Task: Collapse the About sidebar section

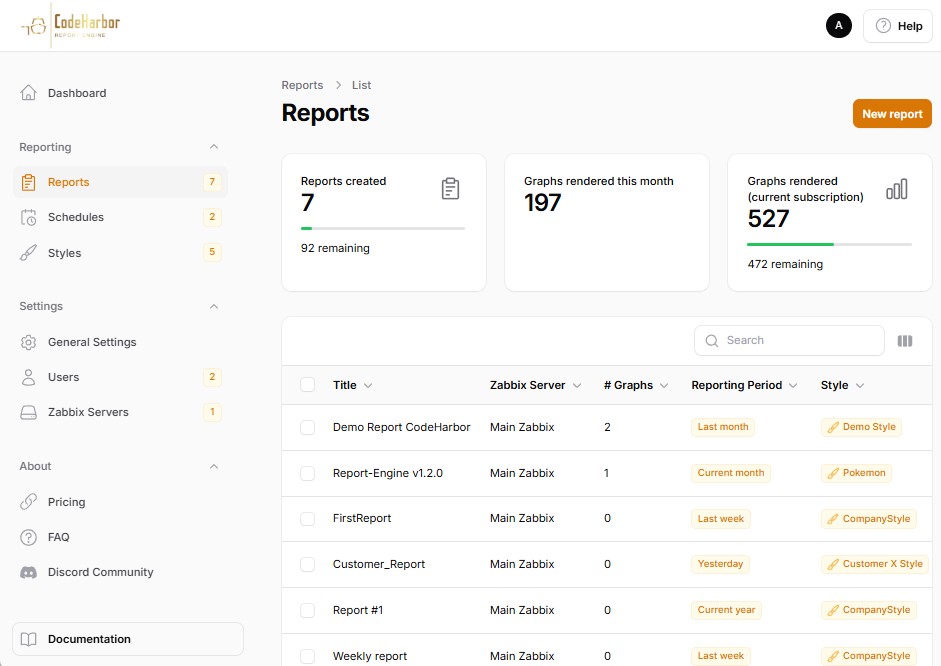Action: point(214,466)
